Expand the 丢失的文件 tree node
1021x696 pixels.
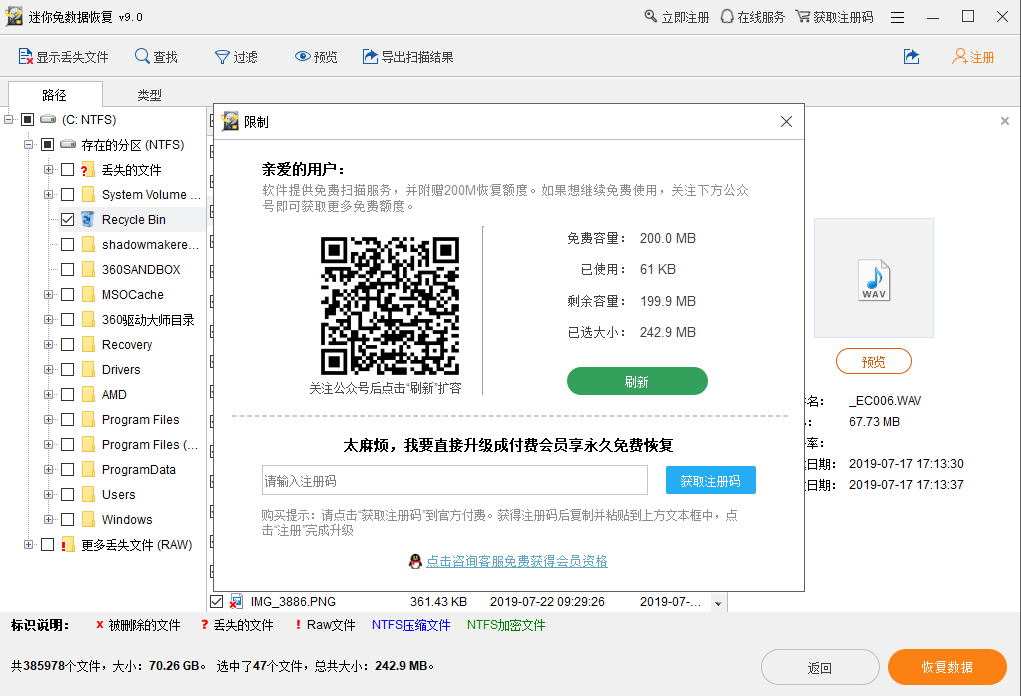(48, 170)
